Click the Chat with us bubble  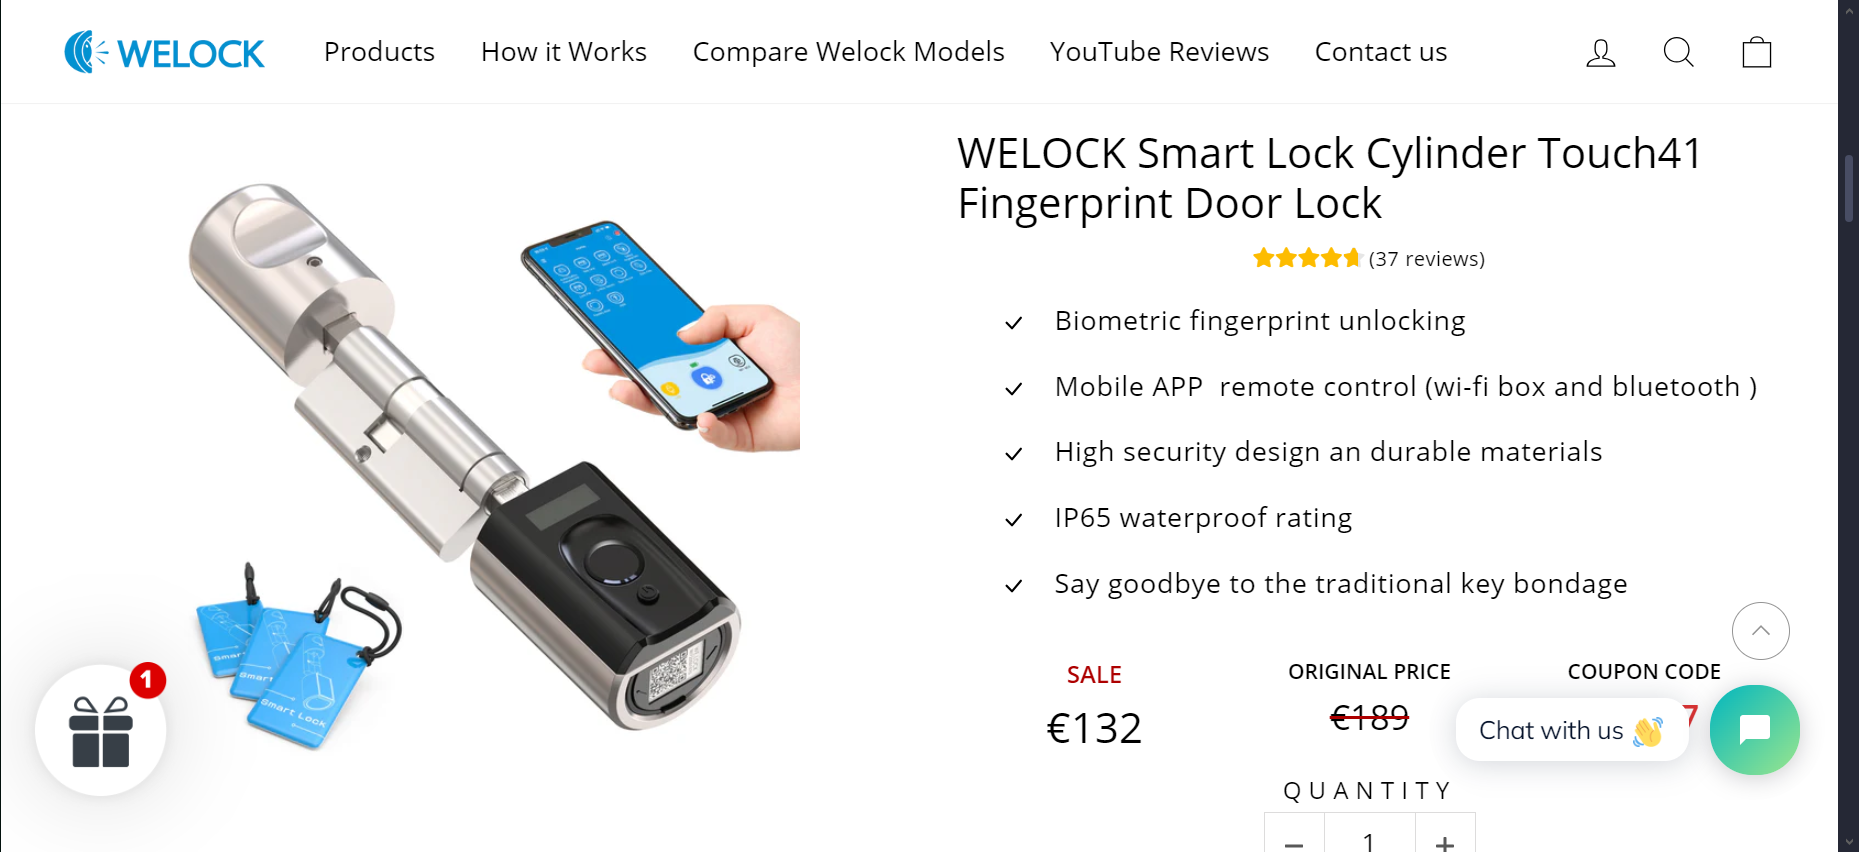click(x=1571, y=730)
